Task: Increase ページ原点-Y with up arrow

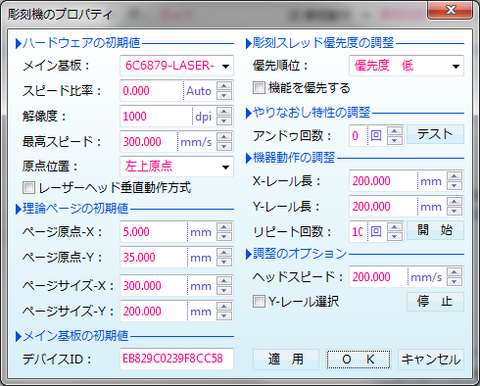Action: (224, 253)
